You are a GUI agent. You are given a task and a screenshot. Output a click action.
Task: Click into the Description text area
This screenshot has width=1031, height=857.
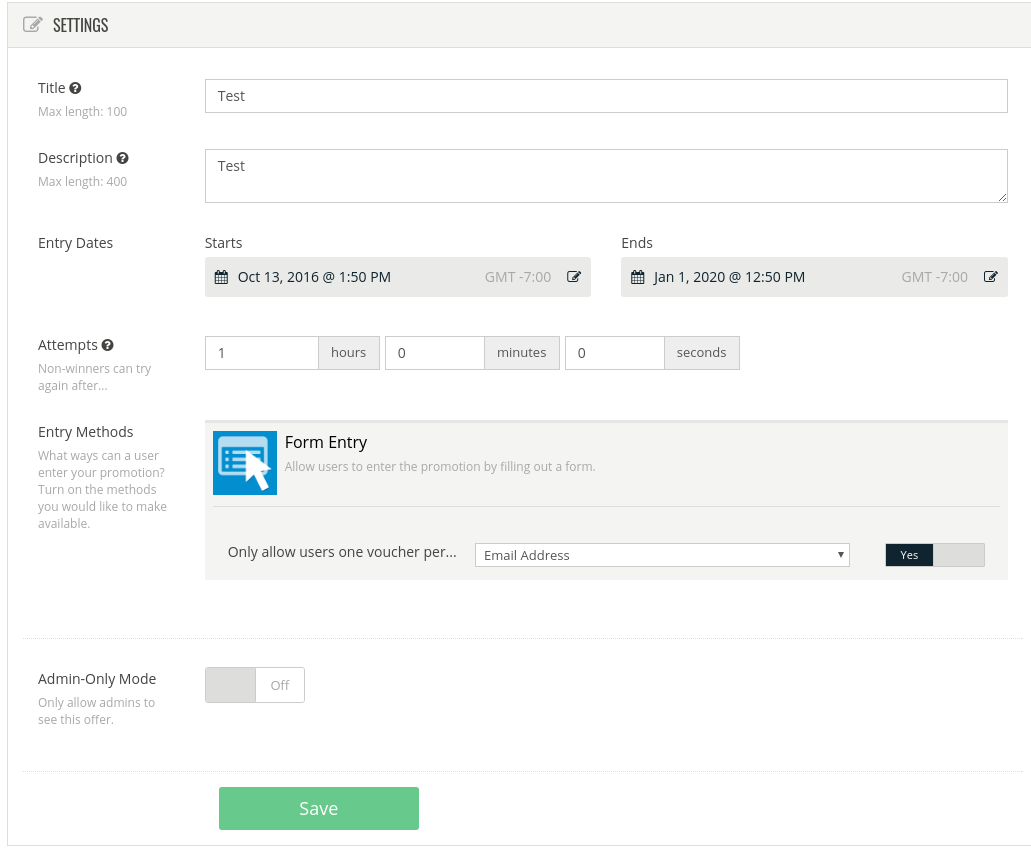[605, 176]
